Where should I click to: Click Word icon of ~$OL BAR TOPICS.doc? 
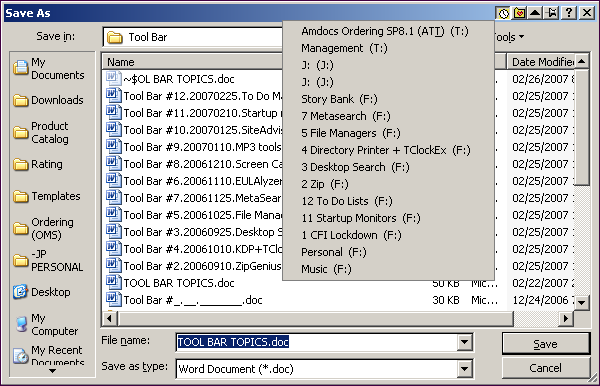(x=113, y=78)
